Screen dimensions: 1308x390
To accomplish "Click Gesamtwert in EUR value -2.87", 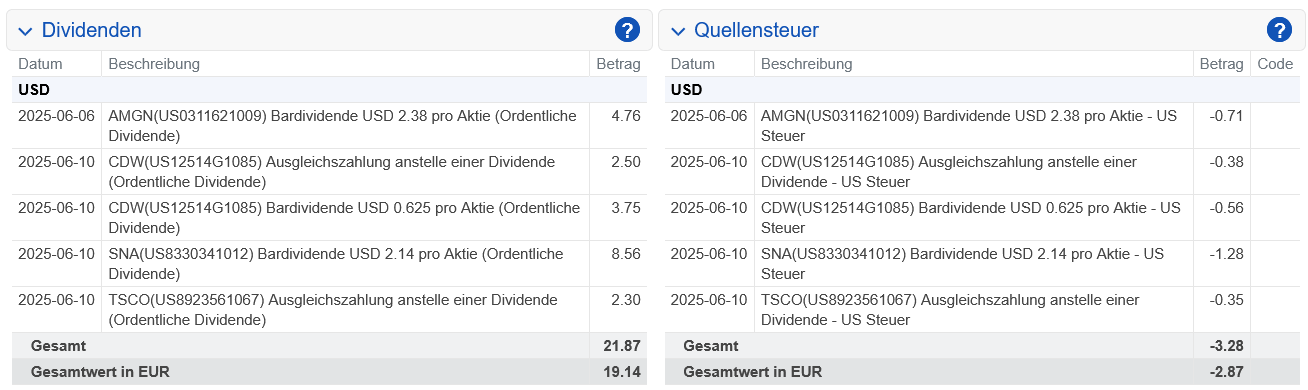I will (1226, 371).
